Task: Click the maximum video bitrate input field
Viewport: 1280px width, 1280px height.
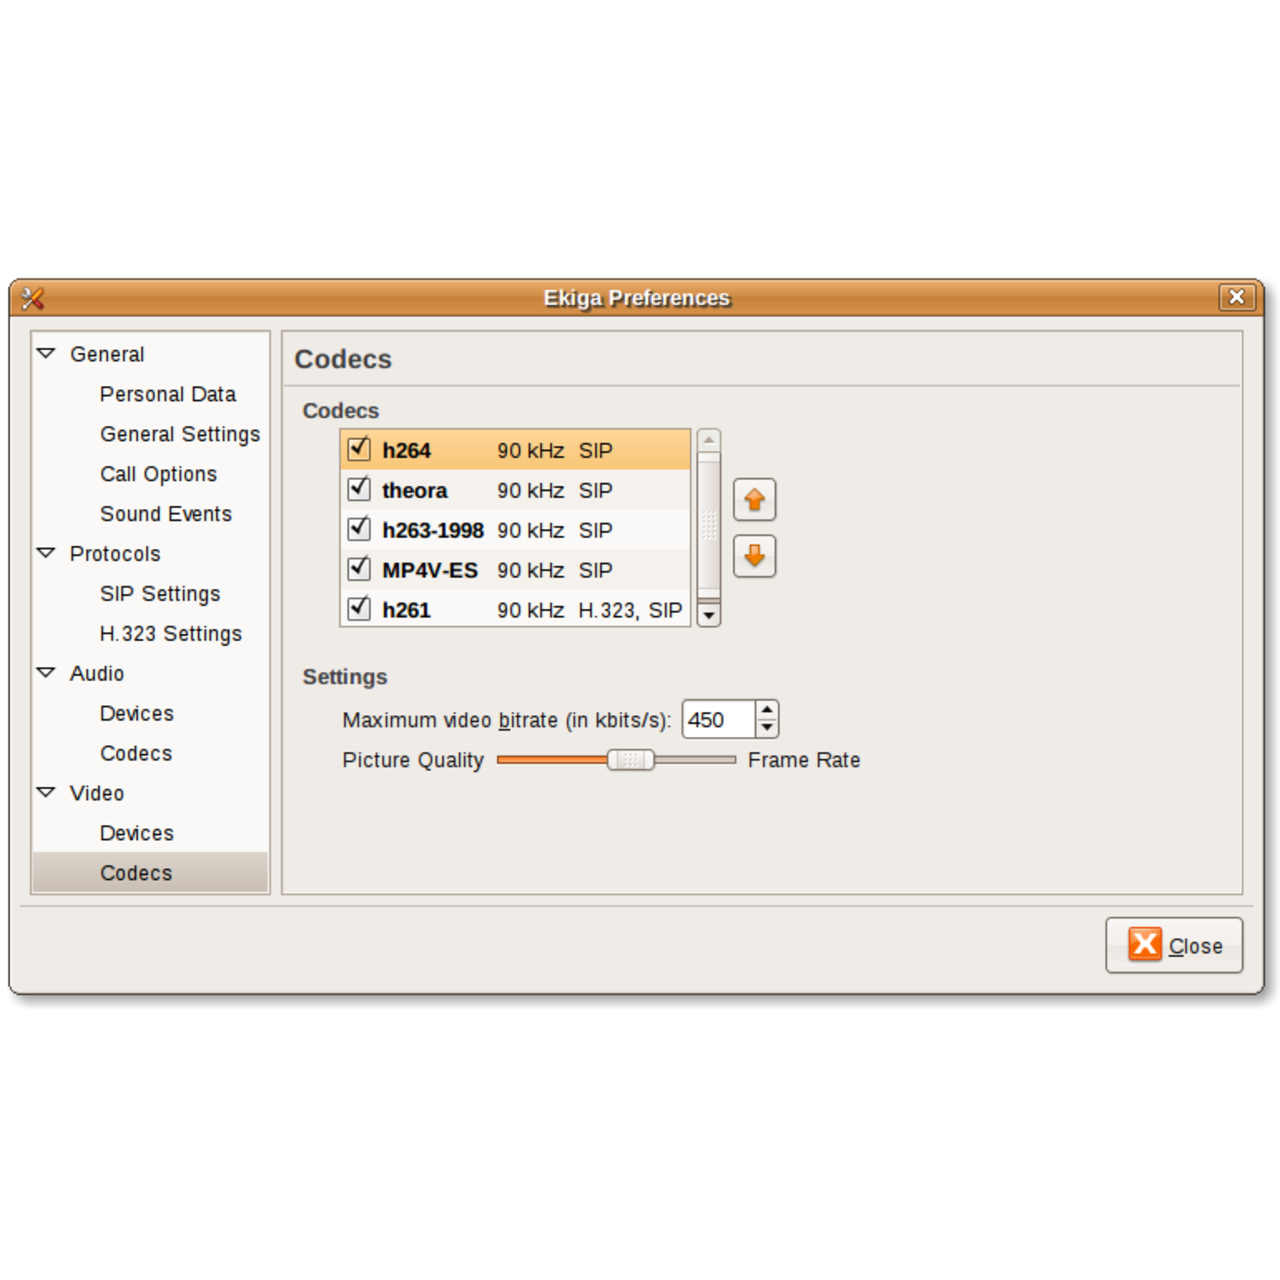Action: [x=718, y=720]
